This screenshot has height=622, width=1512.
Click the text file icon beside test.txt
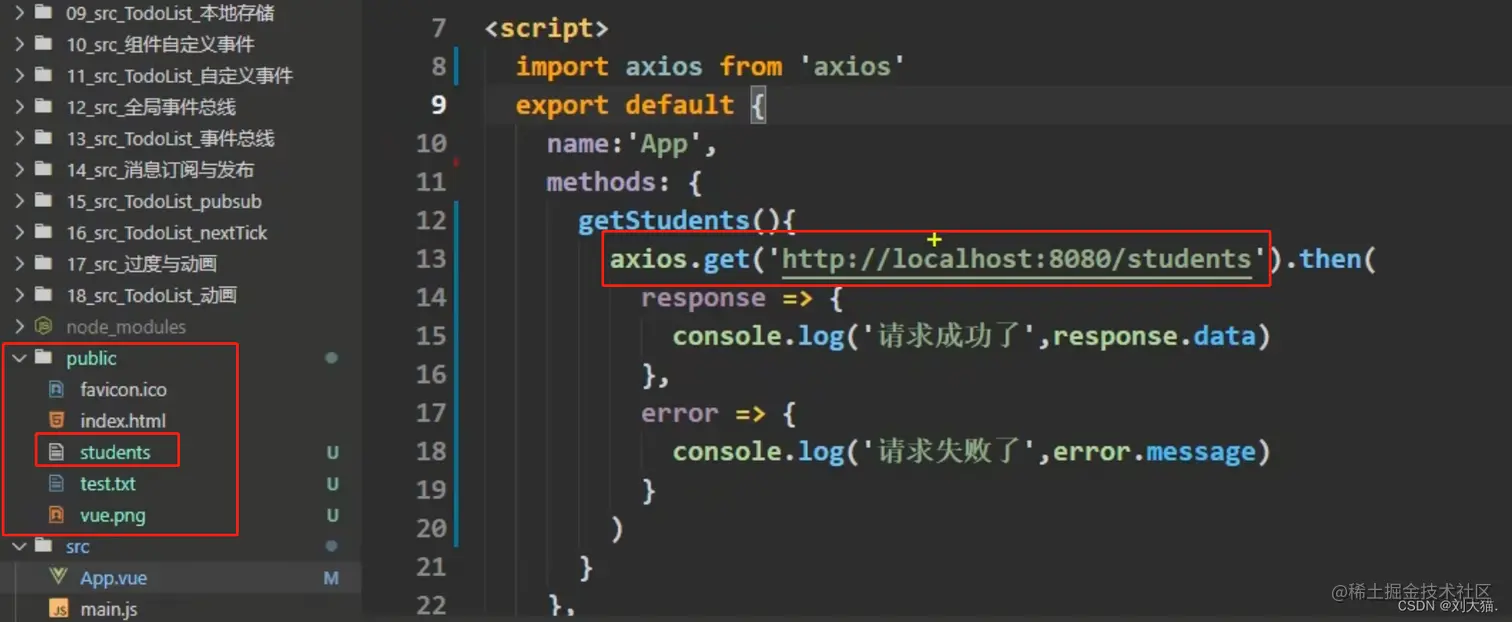coord(57,483)
